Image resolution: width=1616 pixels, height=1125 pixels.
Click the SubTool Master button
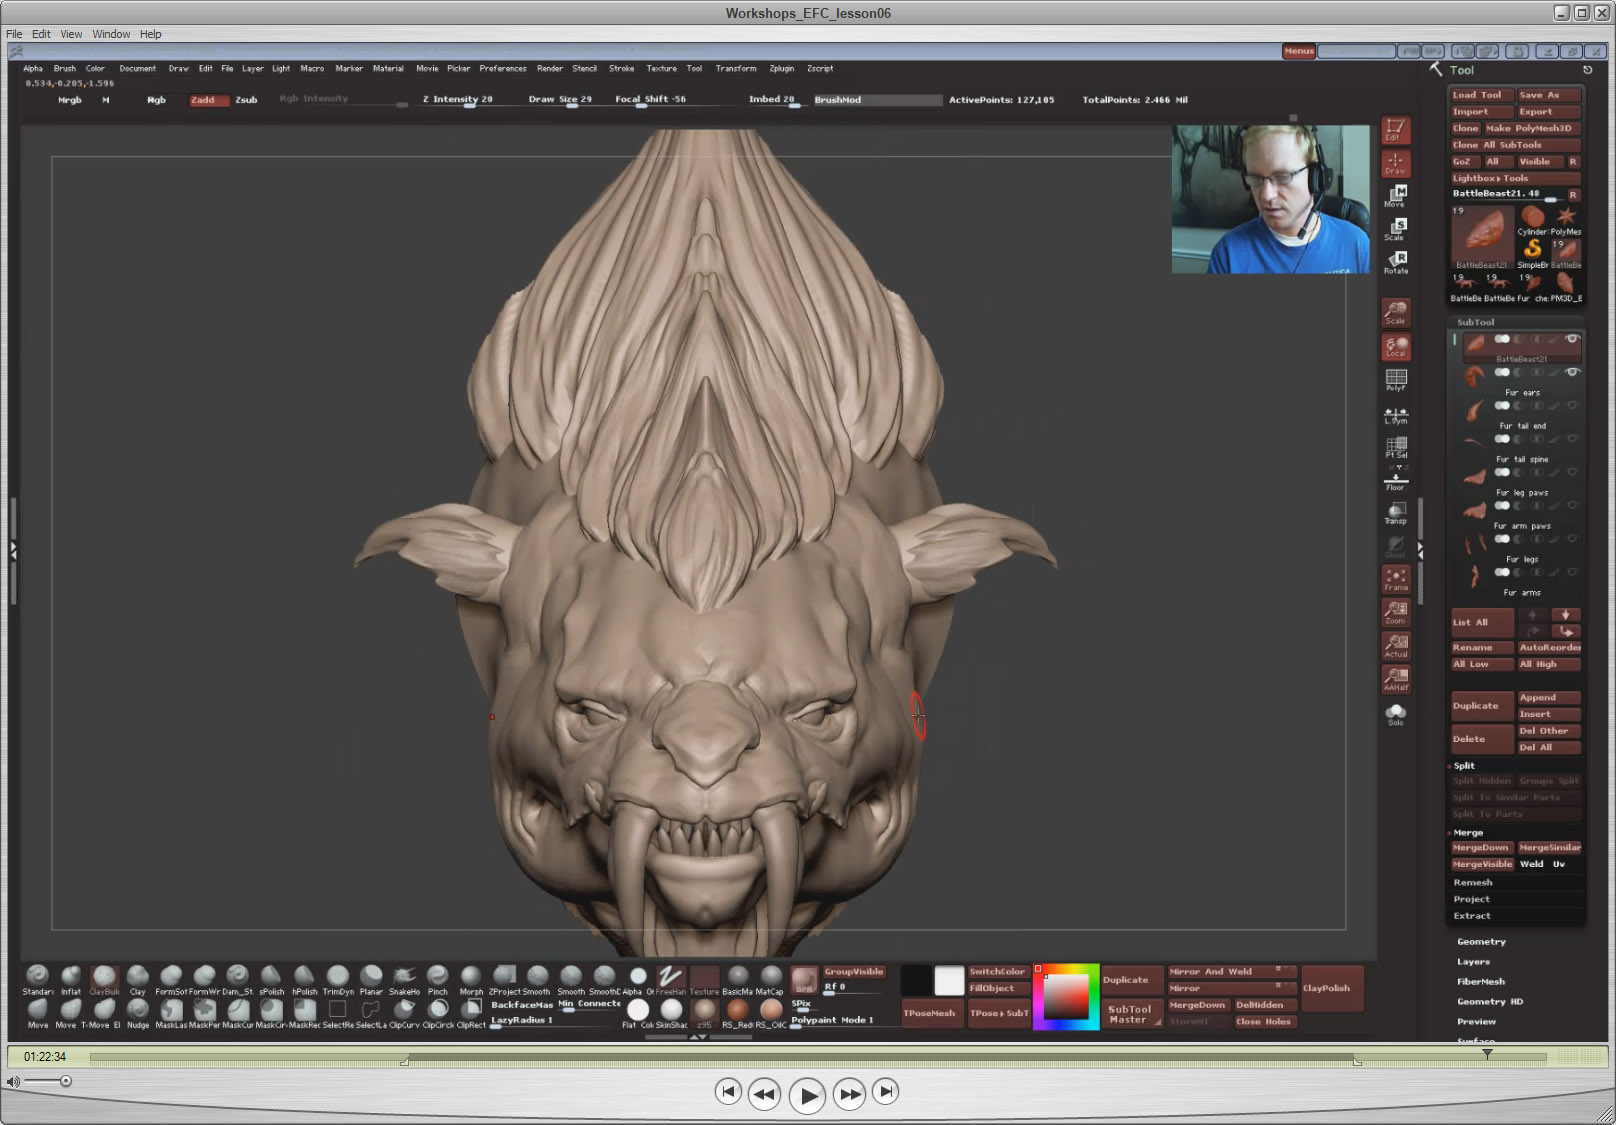[x=1131, y=1013]
